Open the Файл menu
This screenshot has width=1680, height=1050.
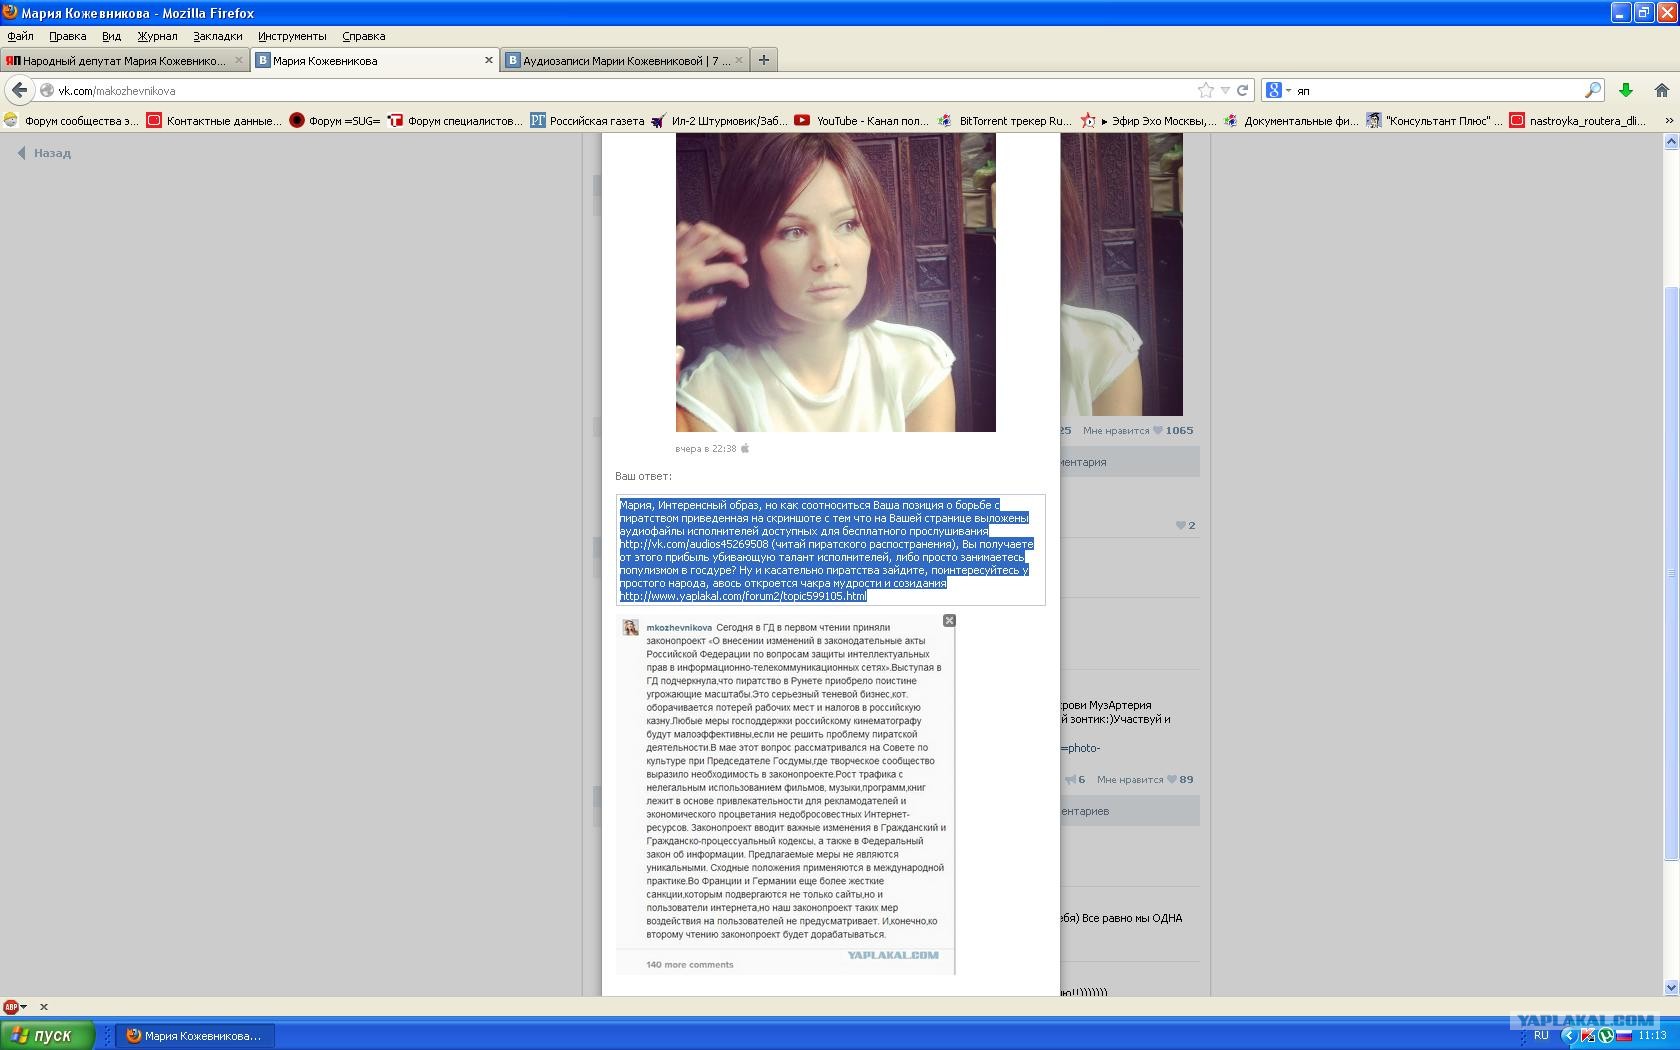pos(20,36)
